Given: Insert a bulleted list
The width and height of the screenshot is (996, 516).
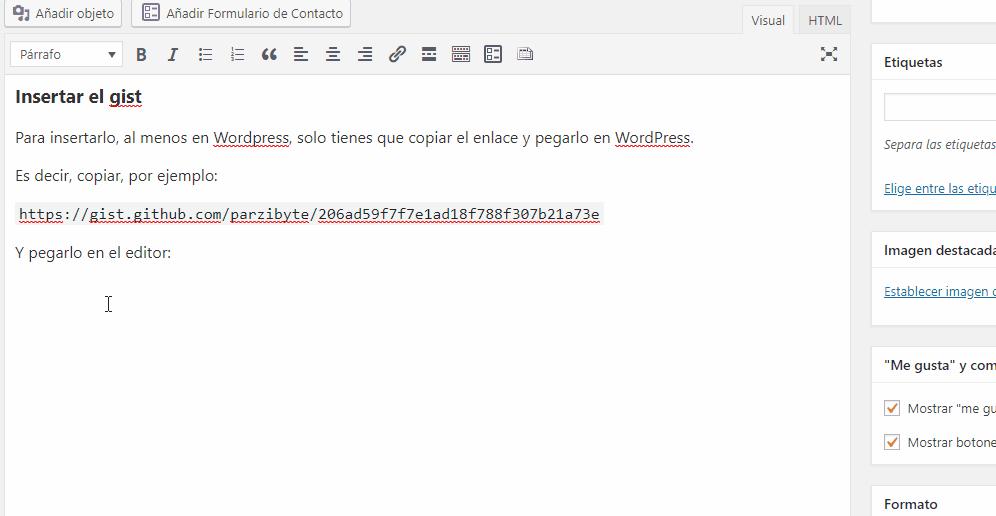Looking at the screenshot, I should pyautogui.click(x=205, y=55).
